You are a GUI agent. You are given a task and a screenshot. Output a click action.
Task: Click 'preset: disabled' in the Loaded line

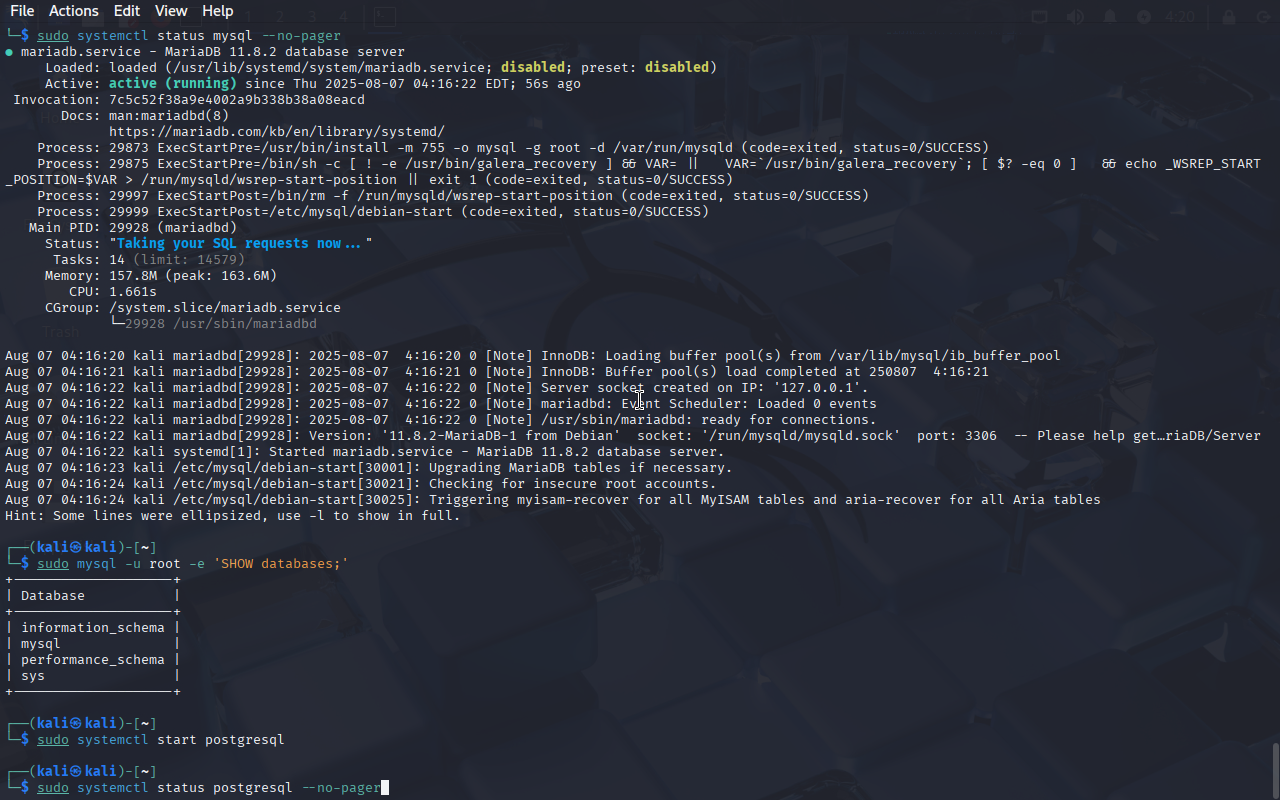coord(645,68)
